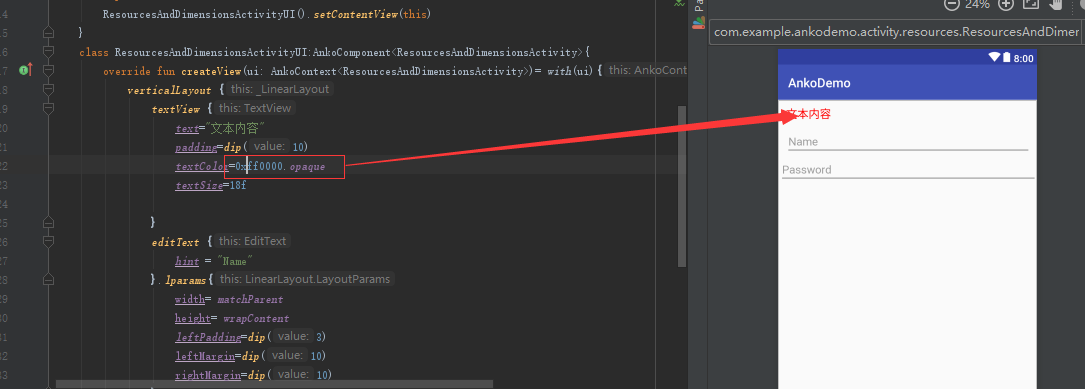Click the Password field in preview

(x=908, y=171)
